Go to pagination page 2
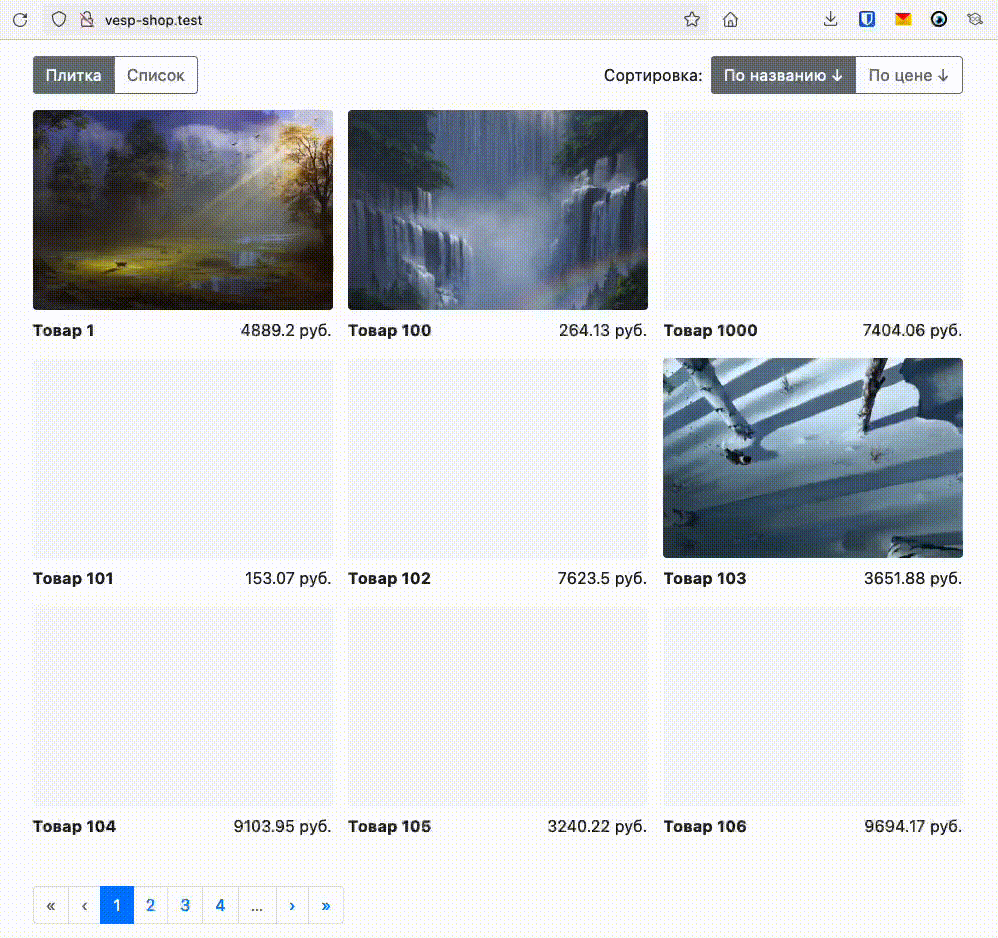Image resolution: width=998 pixels, height=938 pixels. click(x=150, y=905)
